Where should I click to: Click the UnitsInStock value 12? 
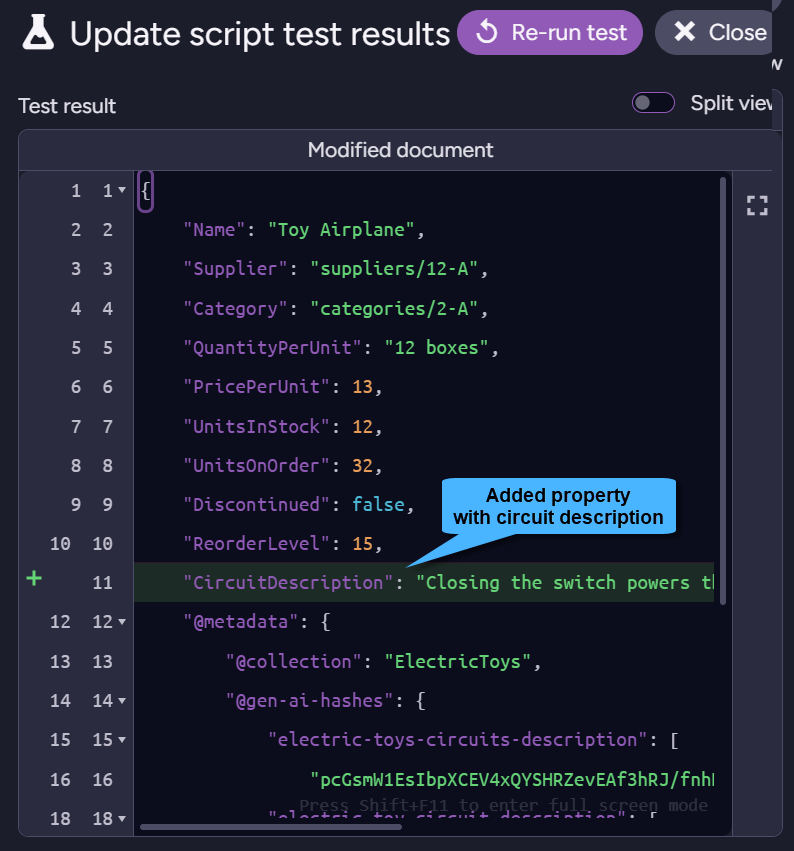pyautogui.click(x=363, y=427)
